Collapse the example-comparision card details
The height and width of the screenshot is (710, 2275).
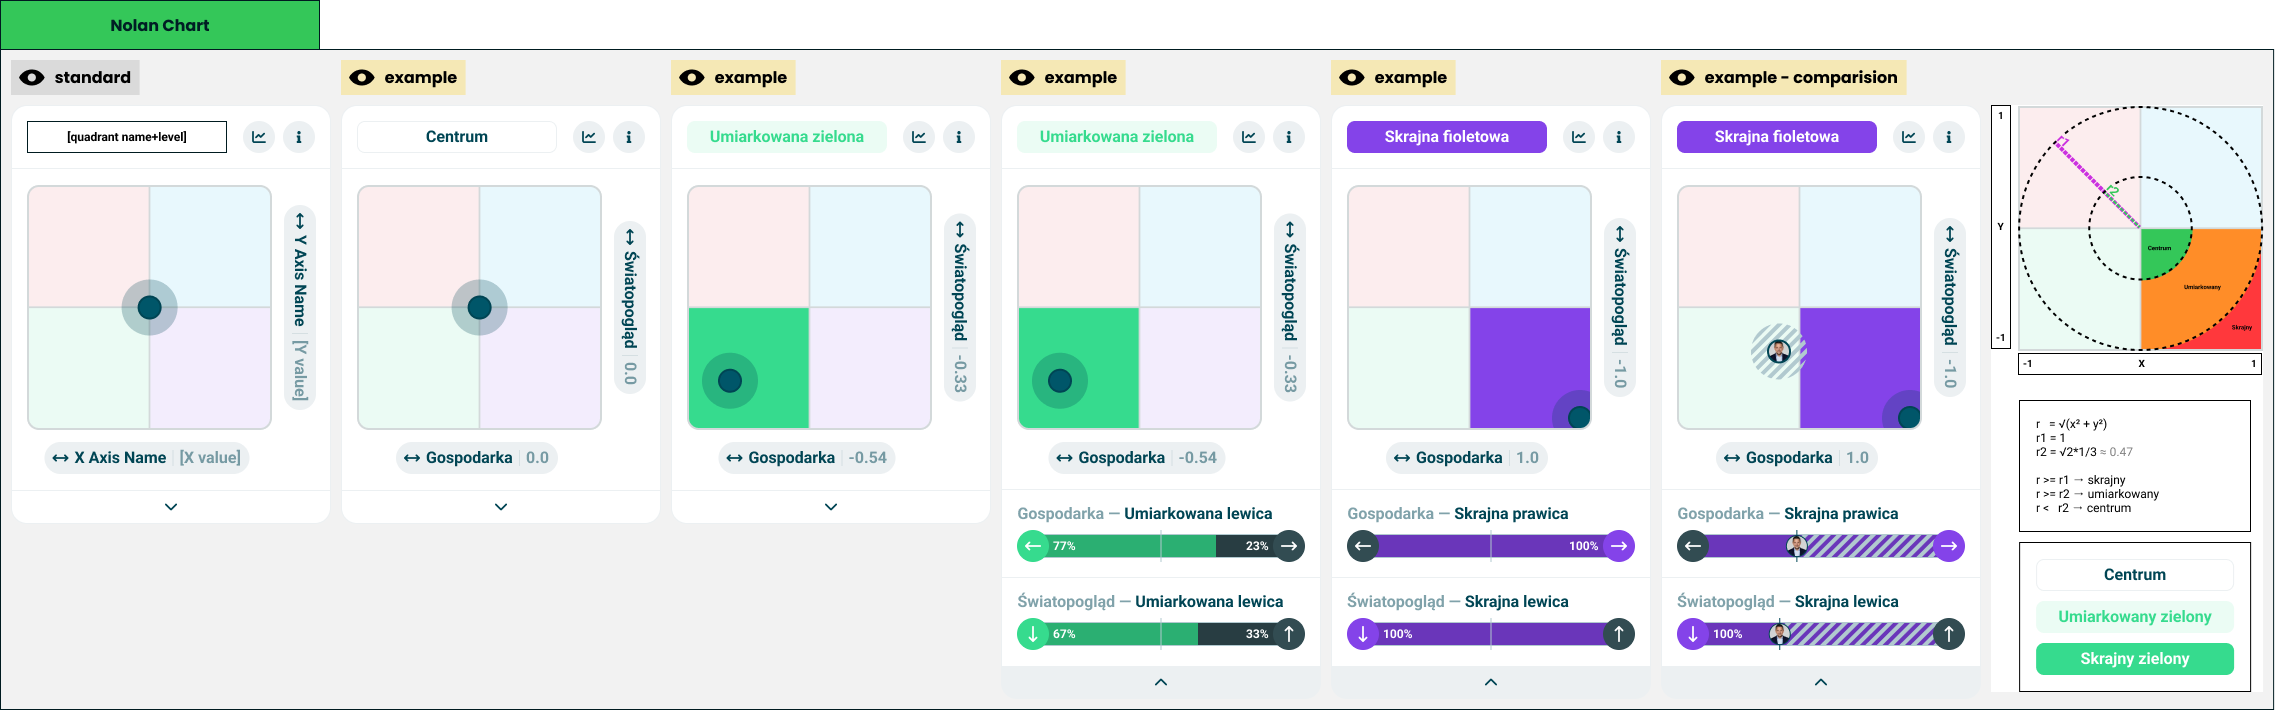(1821, 682)
